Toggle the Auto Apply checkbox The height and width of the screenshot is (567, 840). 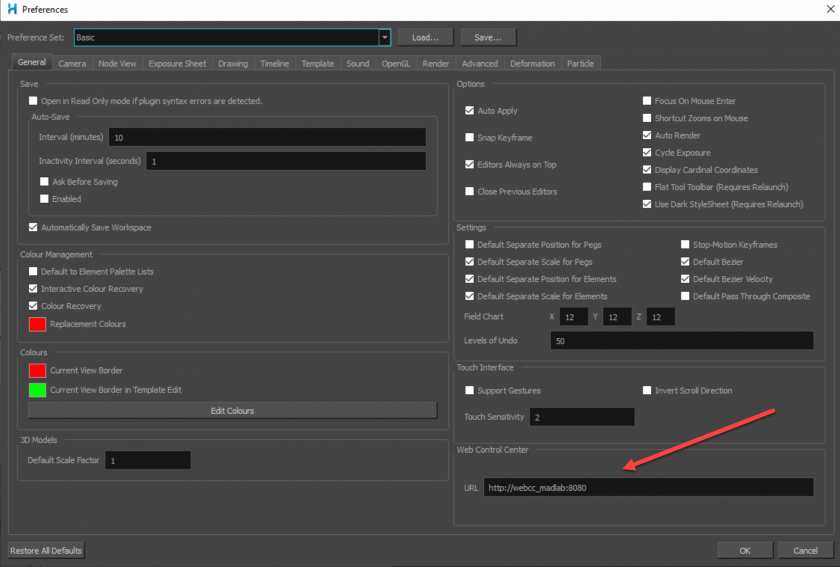470,110
